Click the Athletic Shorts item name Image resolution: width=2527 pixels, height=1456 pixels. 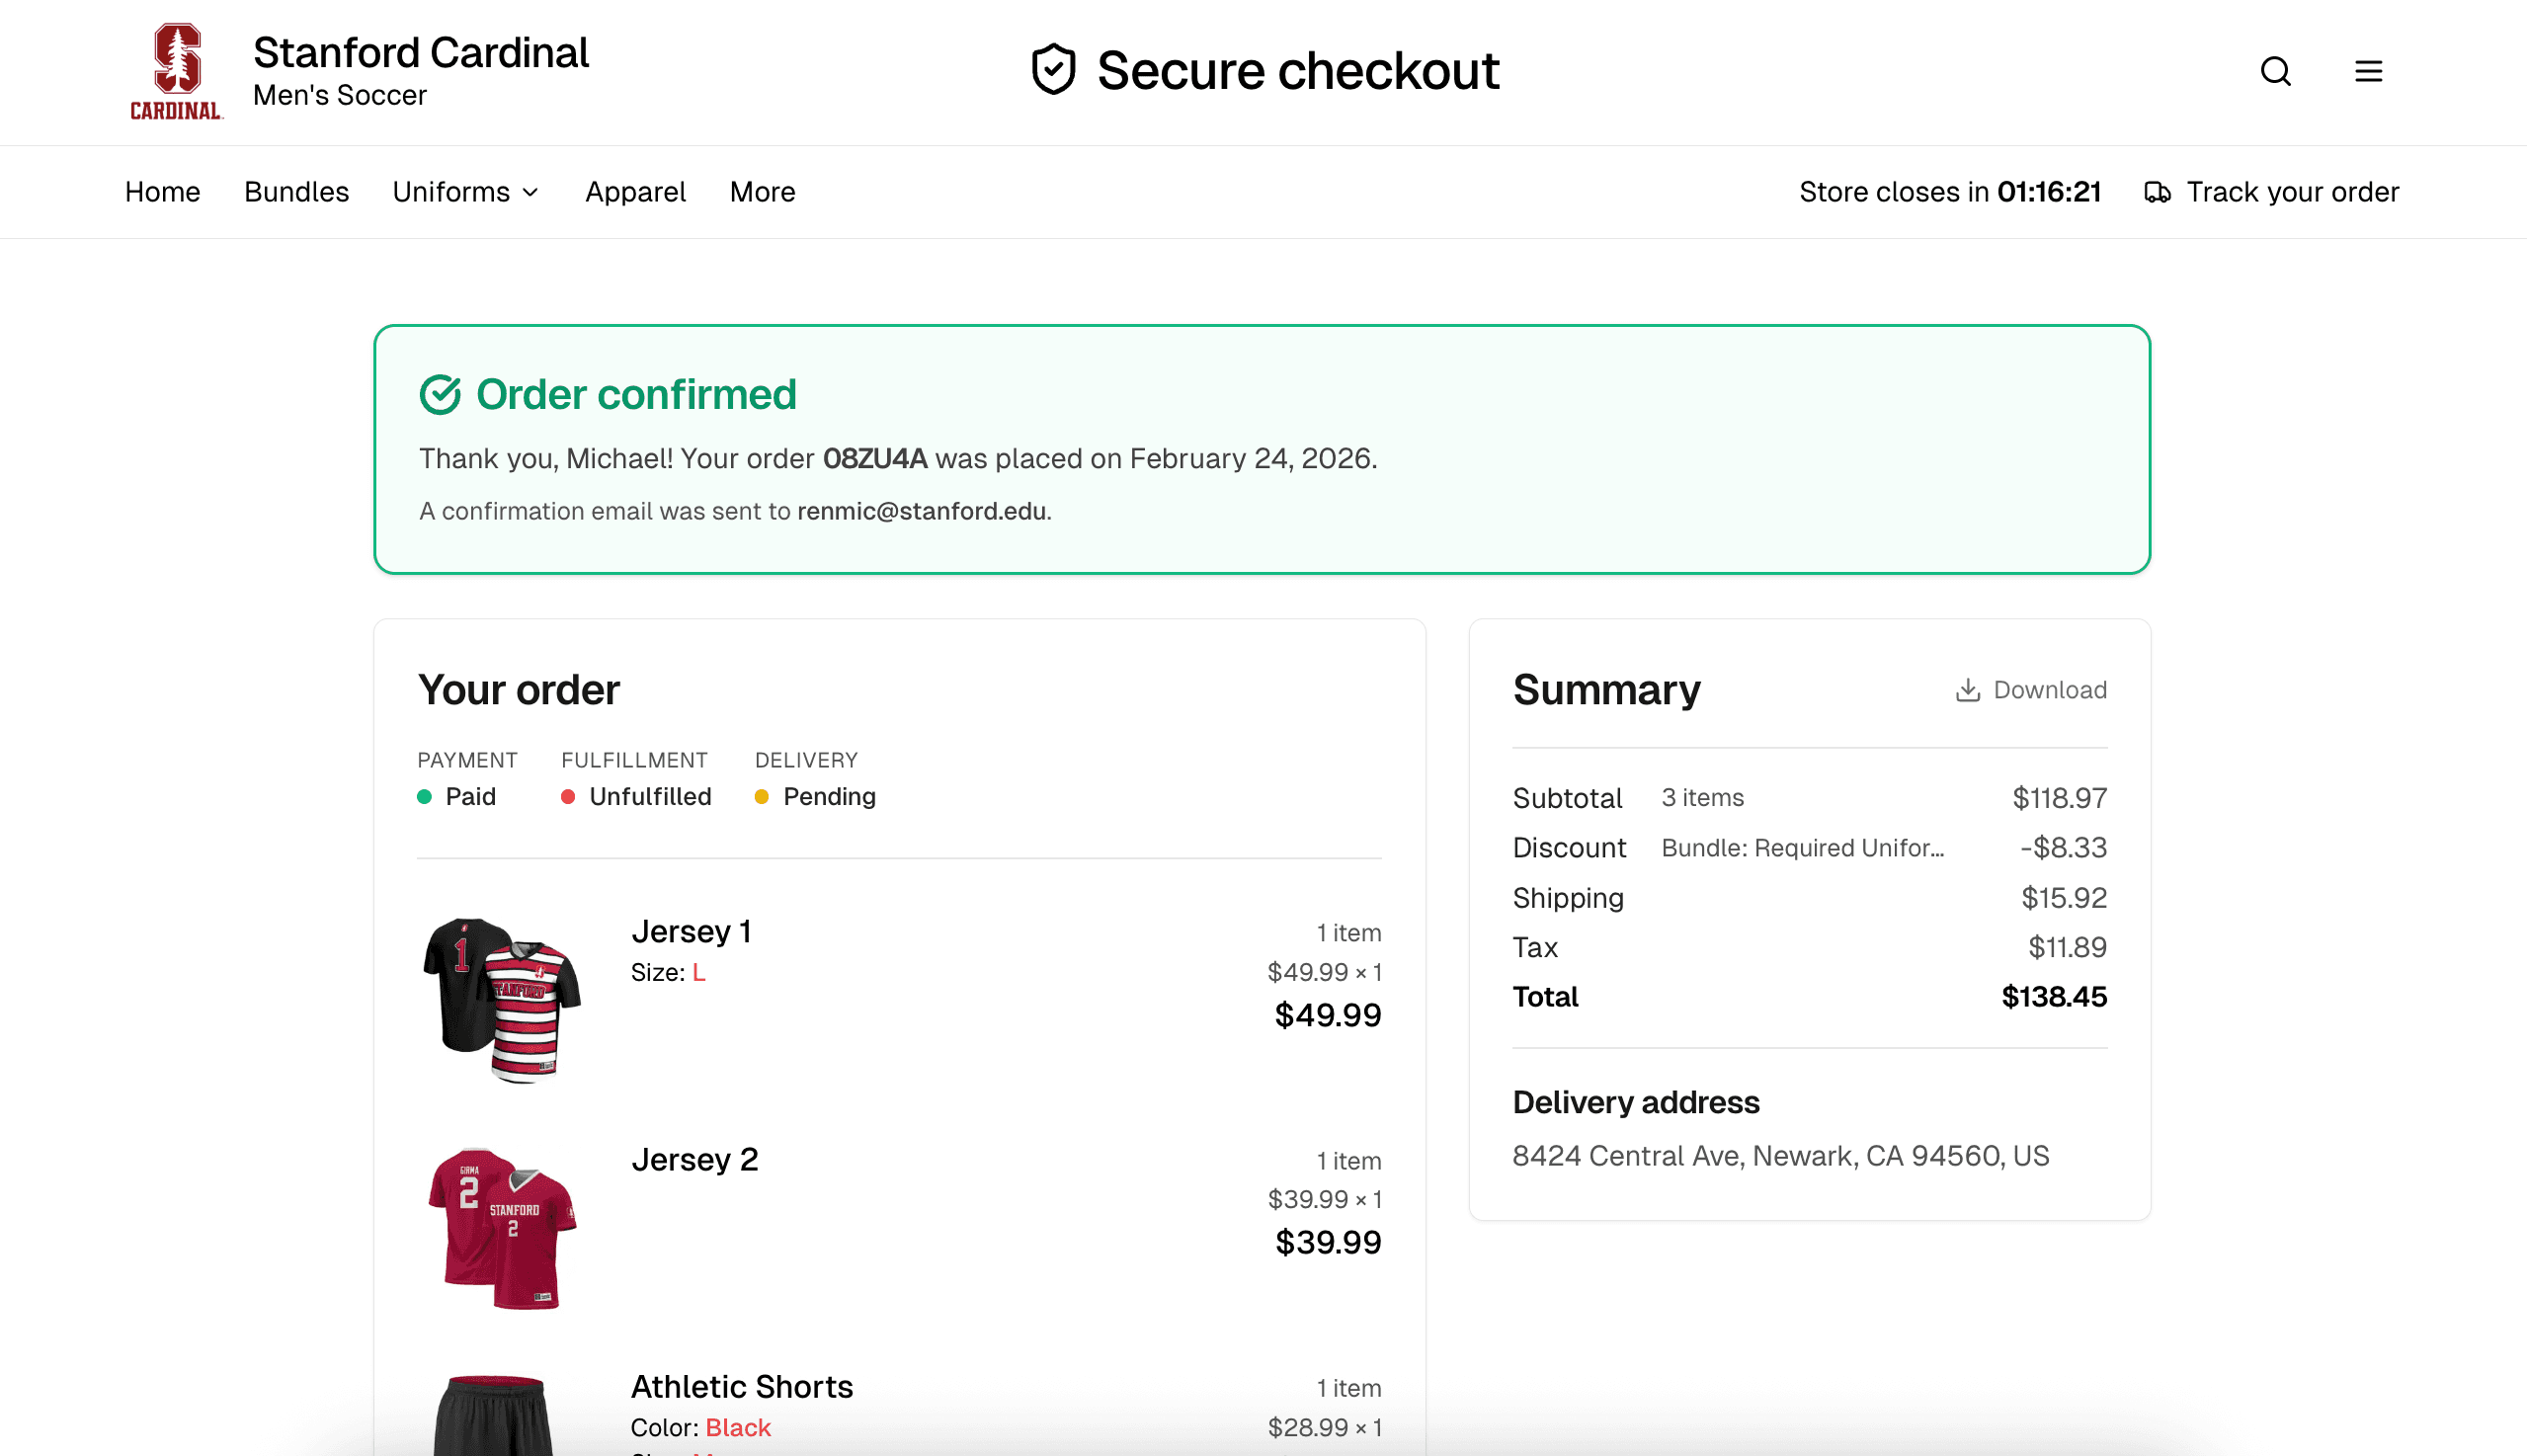click(x=741, y=1387)
